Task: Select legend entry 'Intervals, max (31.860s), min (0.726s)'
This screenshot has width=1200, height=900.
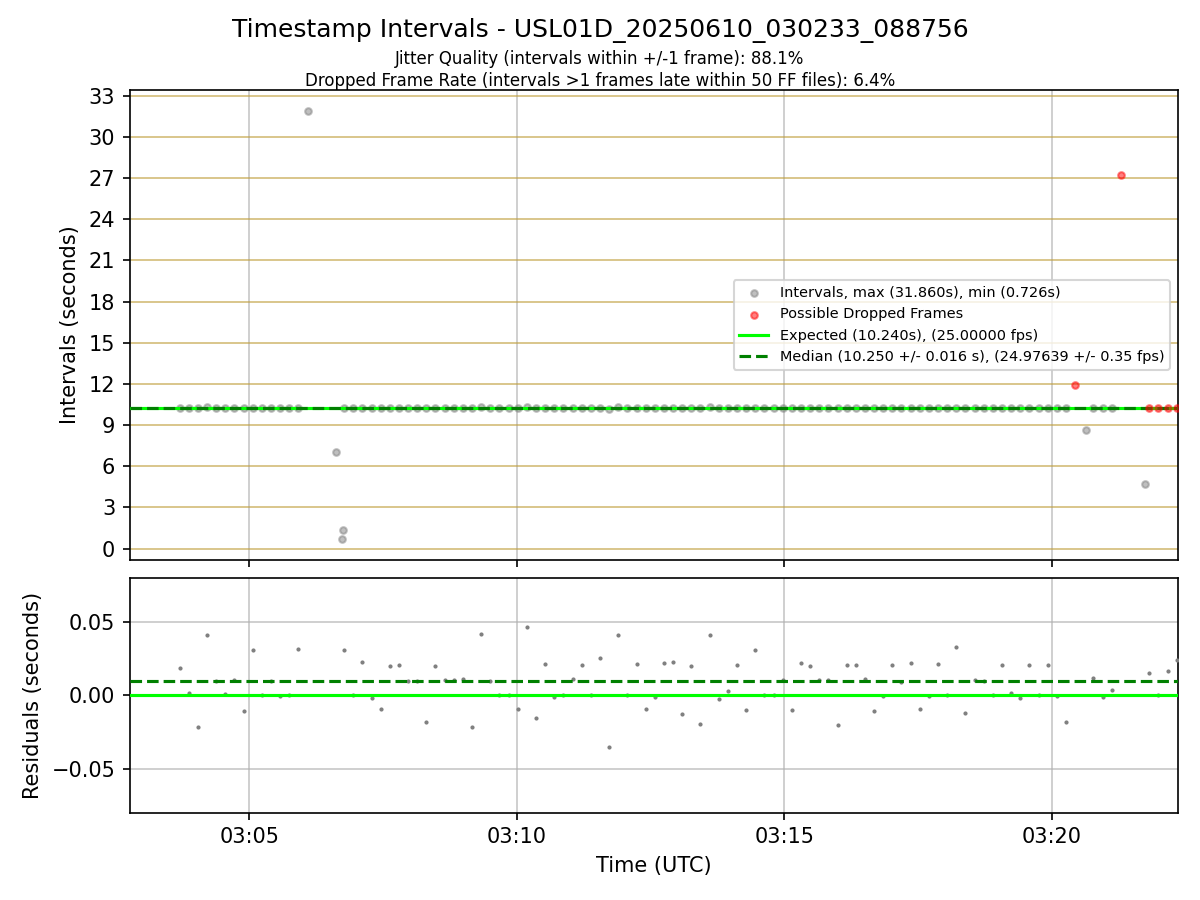Action: (920, 292)
